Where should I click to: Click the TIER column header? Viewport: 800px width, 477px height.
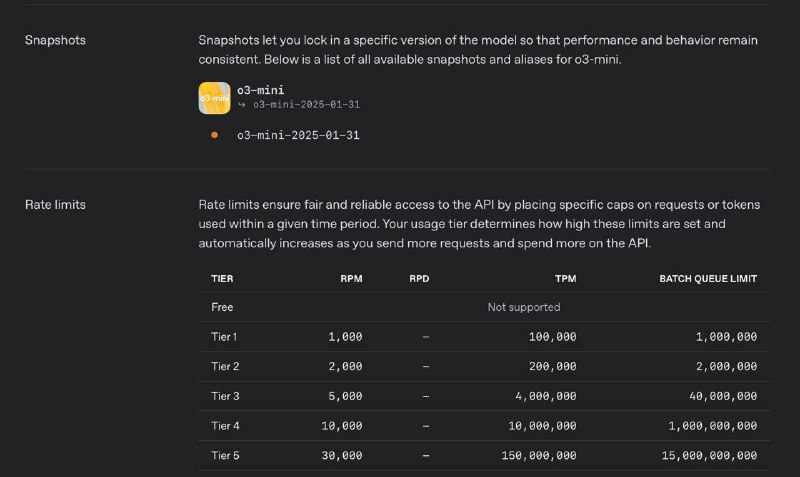coord(222,278)
